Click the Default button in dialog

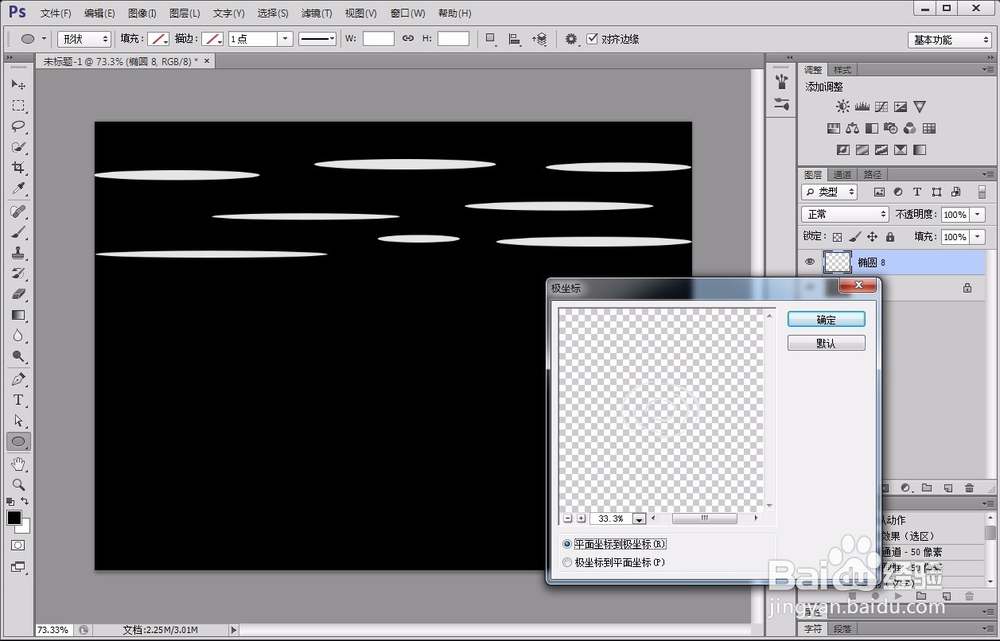(826, 343)
